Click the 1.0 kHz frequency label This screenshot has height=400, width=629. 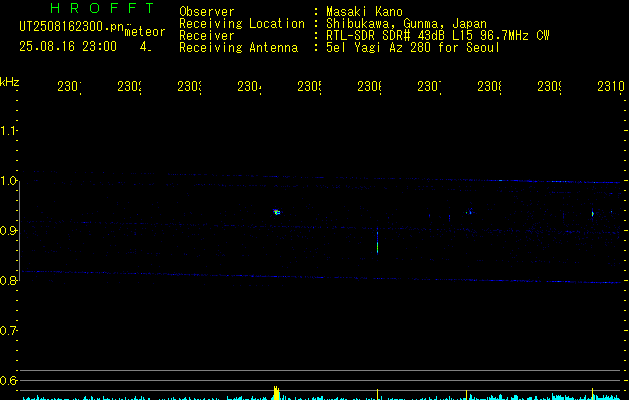[8, 181]
